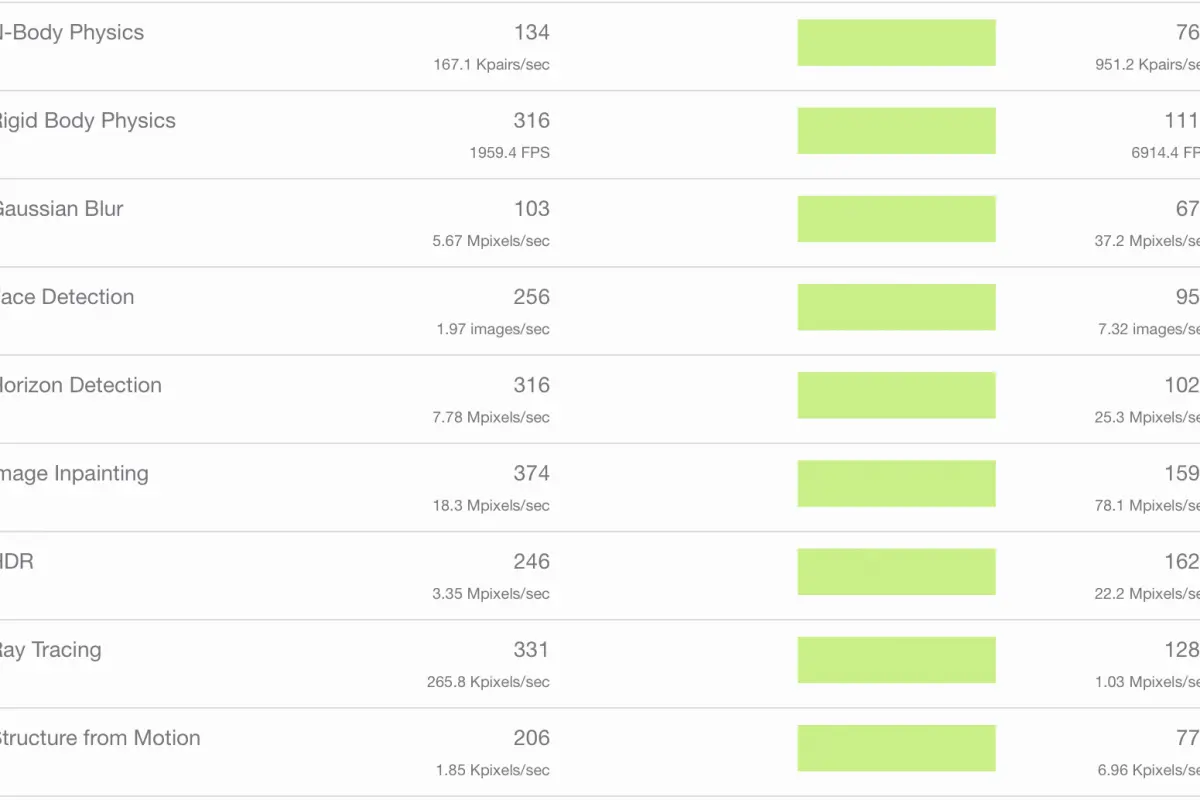
Task: Select the Rigid Body Physics row label
Action: click(x=87, y=121)
